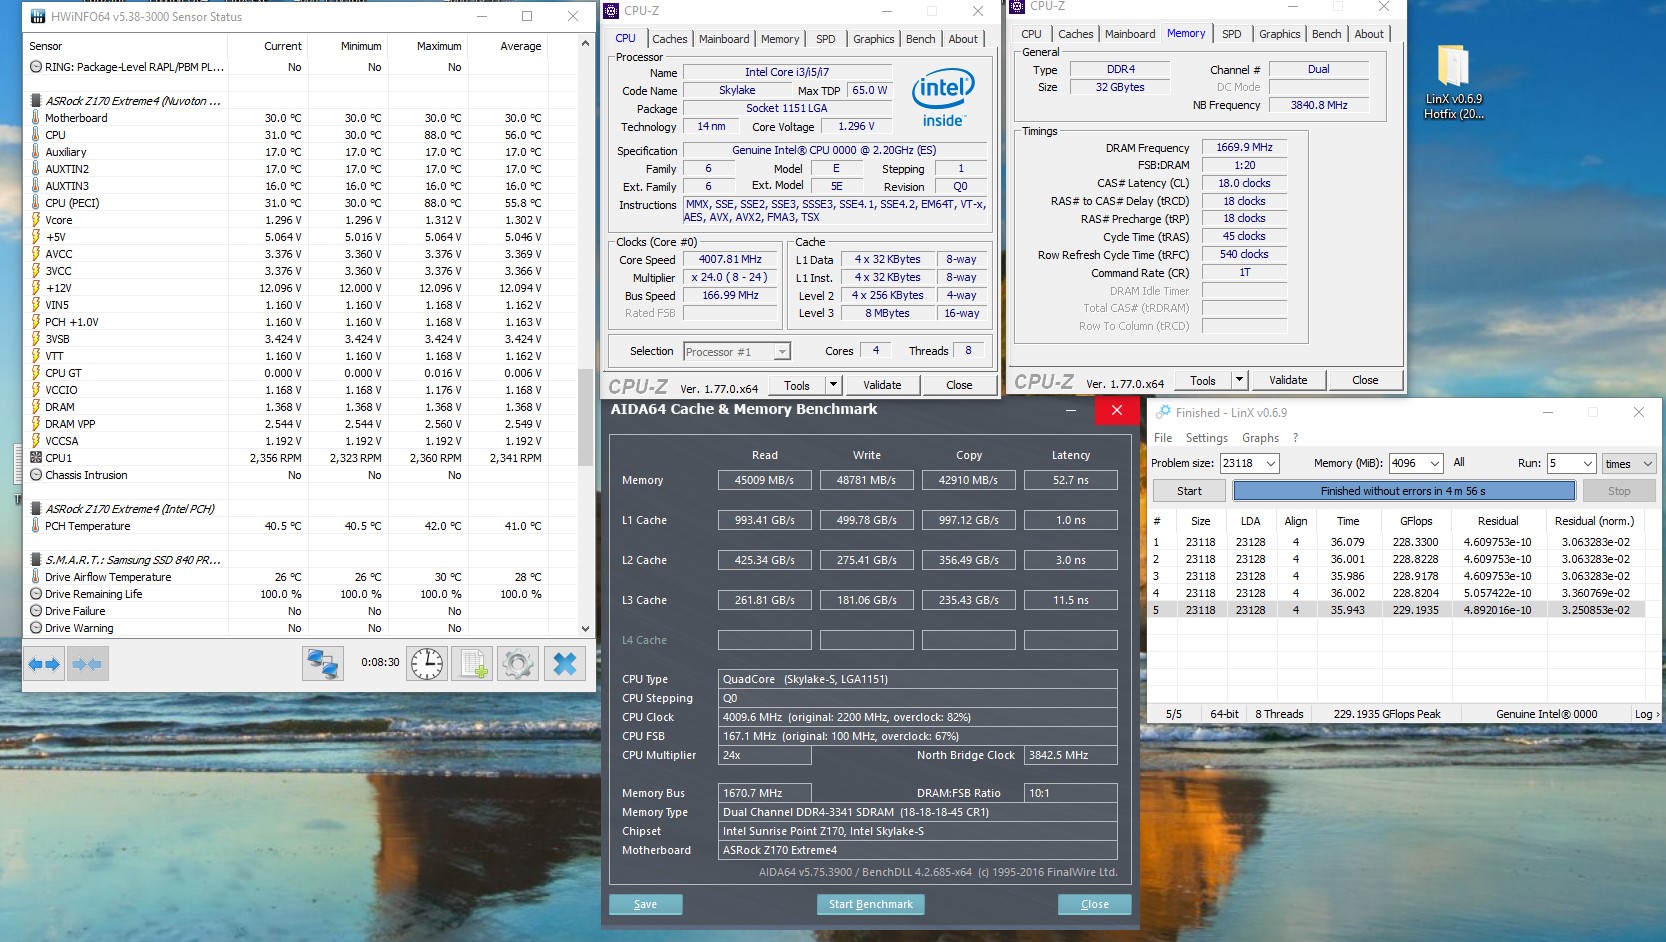
Task: Open the ? help menu in LinX
Action: tap(1295, 438)
